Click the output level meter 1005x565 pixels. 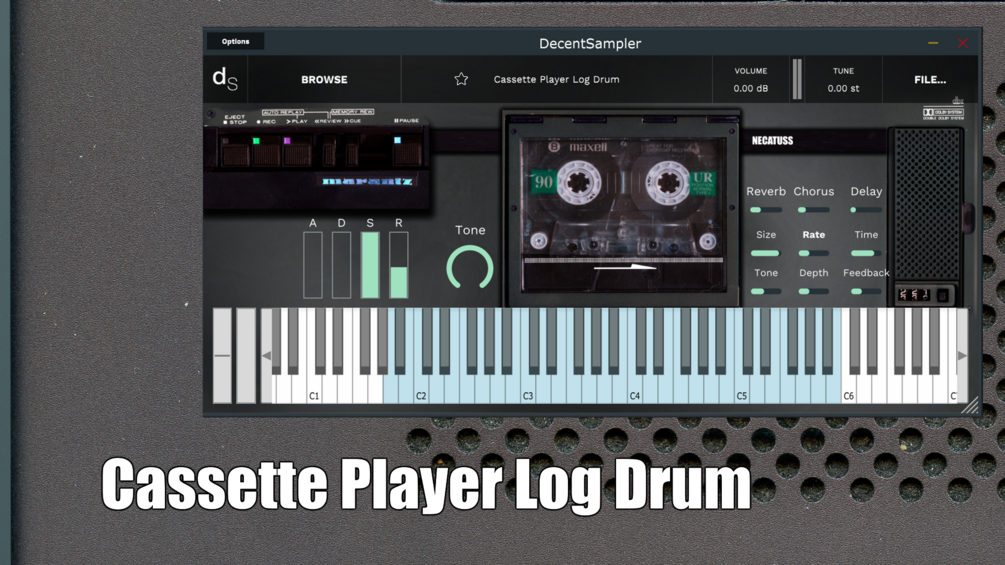coord(797,79)
